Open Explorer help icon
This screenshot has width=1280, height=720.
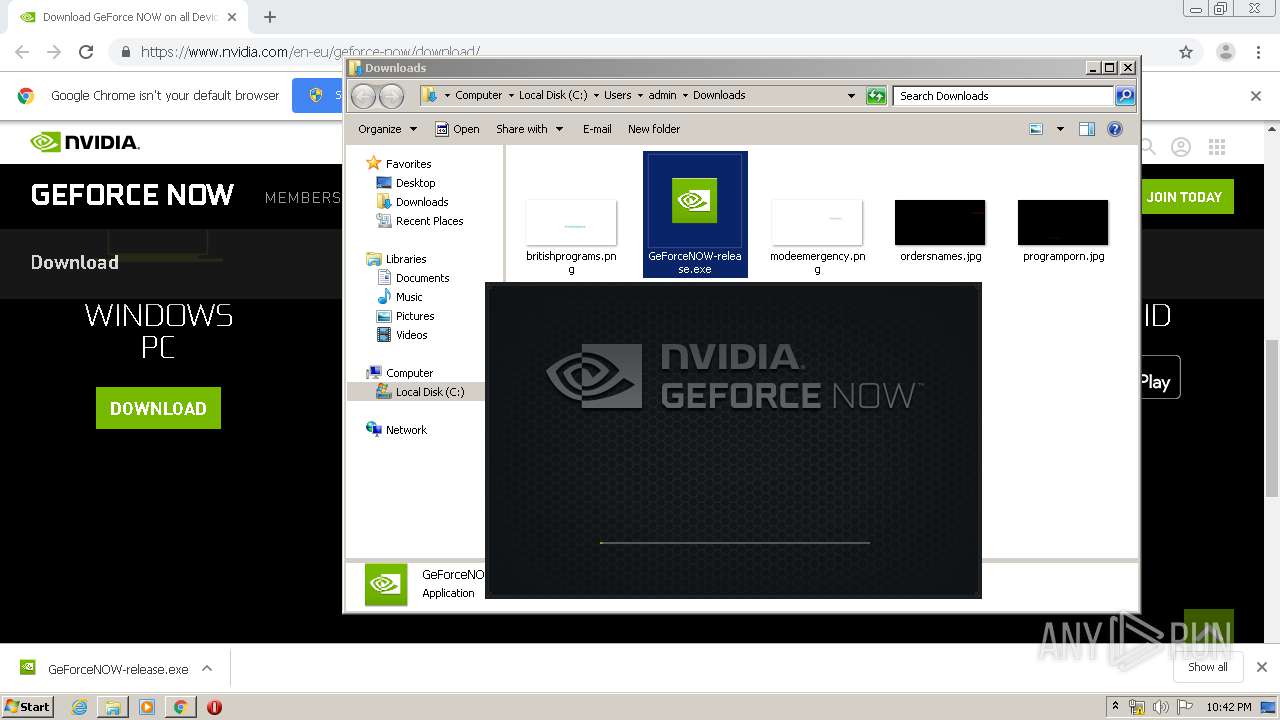tap(1115, 129)
